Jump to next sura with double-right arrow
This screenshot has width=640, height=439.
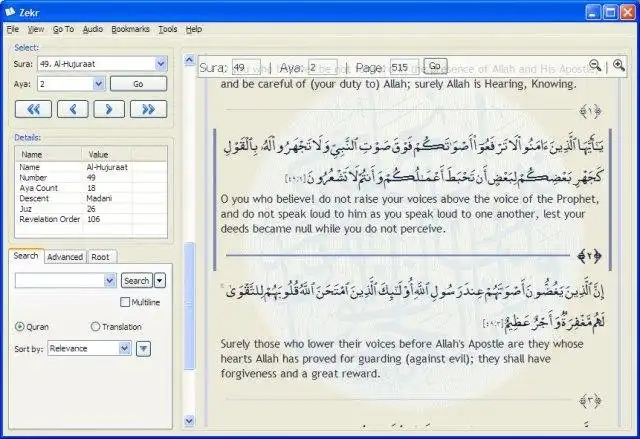pos(149,109)
